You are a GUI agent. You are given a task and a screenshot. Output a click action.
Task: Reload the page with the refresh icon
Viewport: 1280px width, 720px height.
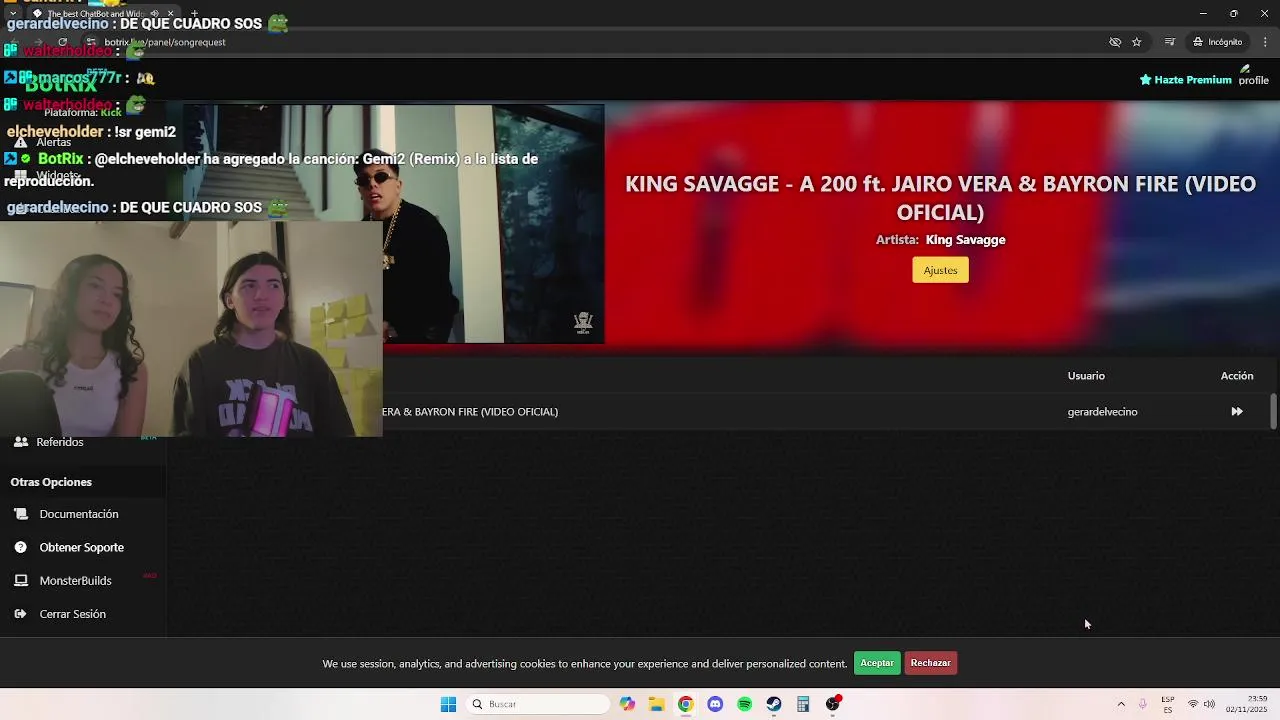coord(62,42)
